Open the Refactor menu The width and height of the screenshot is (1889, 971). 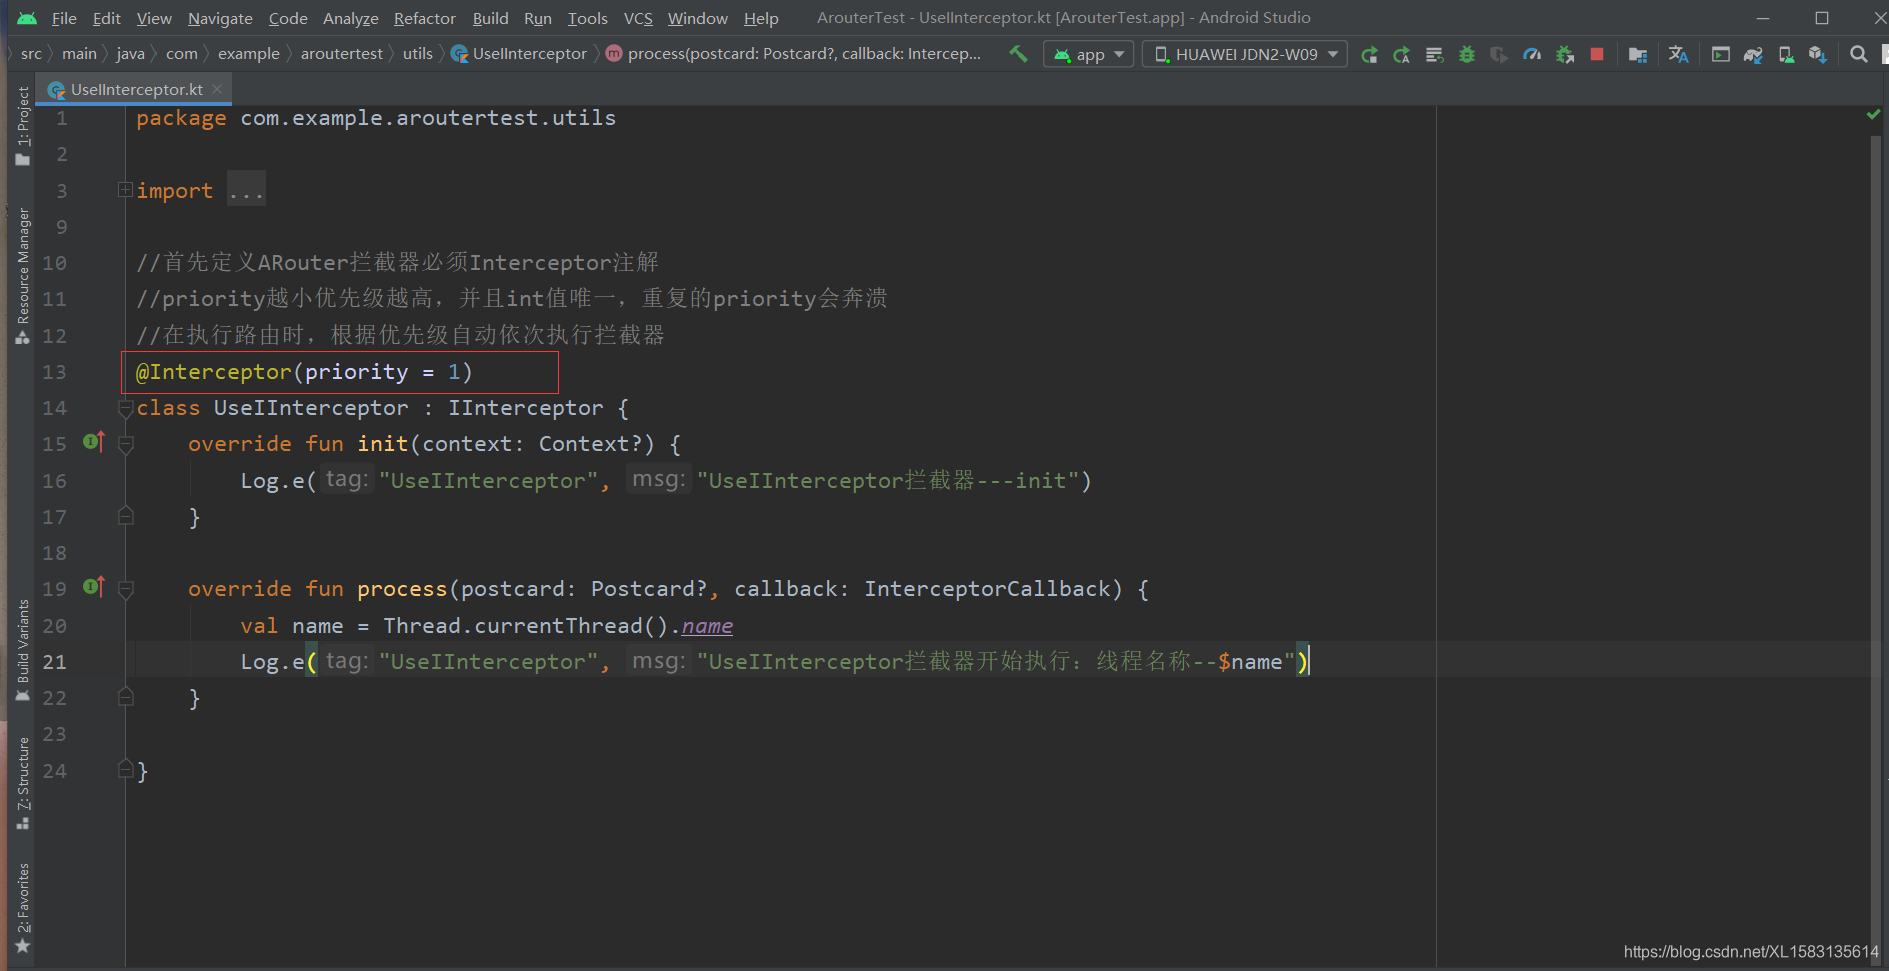point(425,18)
